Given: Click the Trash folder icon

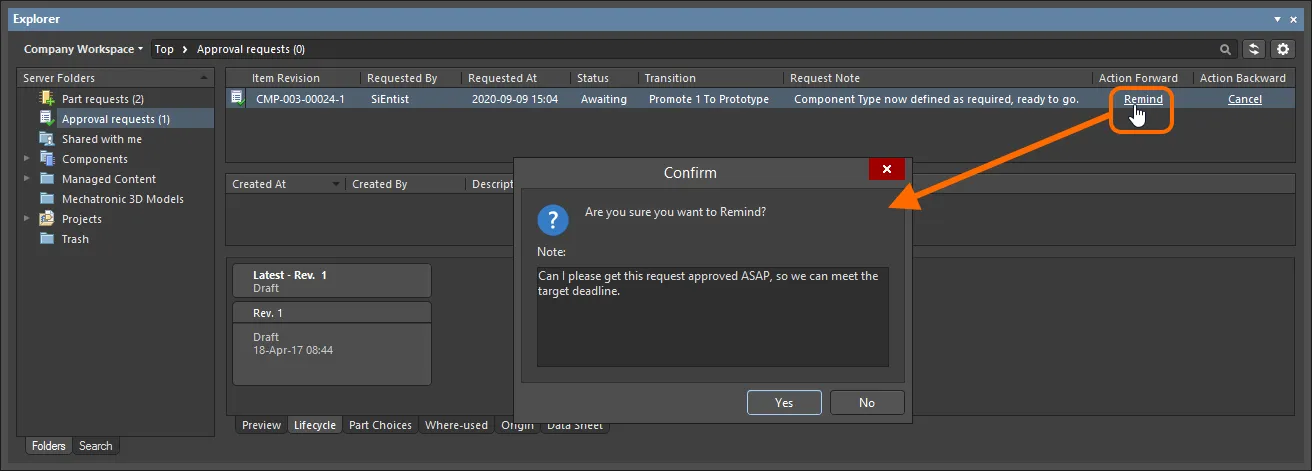Looking at the screenshot, I should (47, 239).
